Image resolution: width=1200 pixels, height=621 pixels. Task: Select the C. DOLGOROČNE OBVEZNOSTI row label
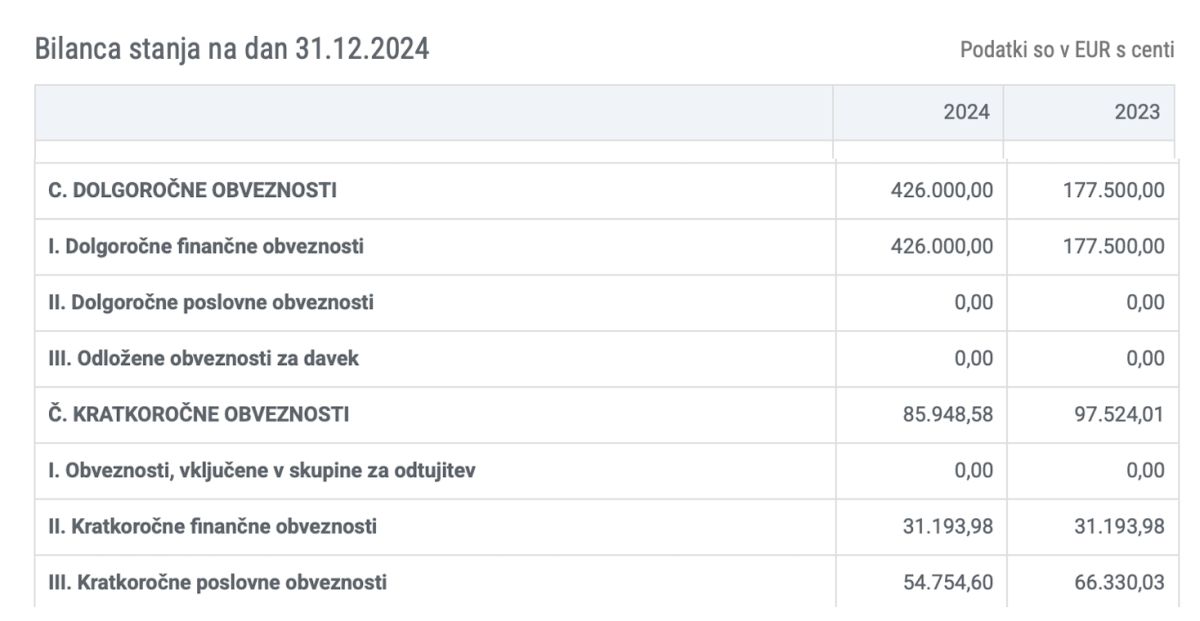tap(192, 190)
